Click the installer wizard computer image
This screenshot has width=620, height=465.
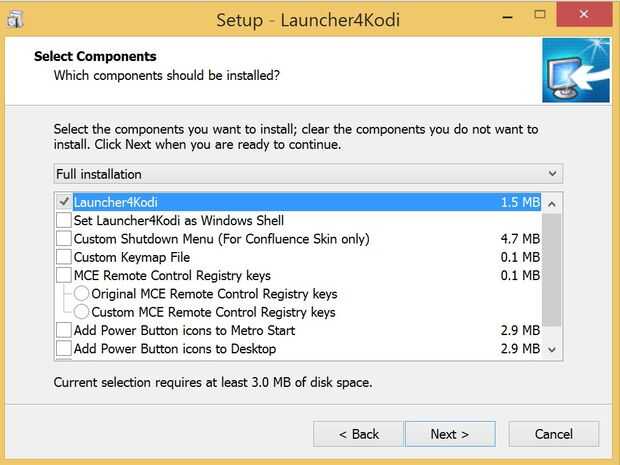point(575,70)
